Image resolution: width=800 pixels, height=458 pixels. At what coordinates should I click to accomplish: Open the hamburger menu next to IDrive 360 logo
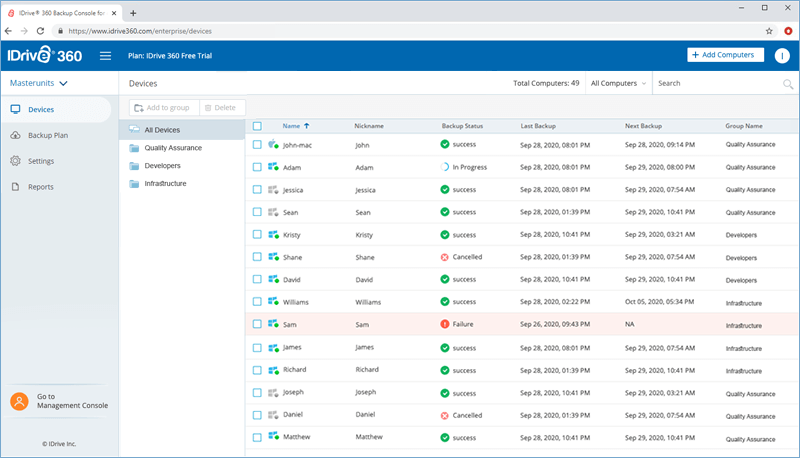[105, 56]
